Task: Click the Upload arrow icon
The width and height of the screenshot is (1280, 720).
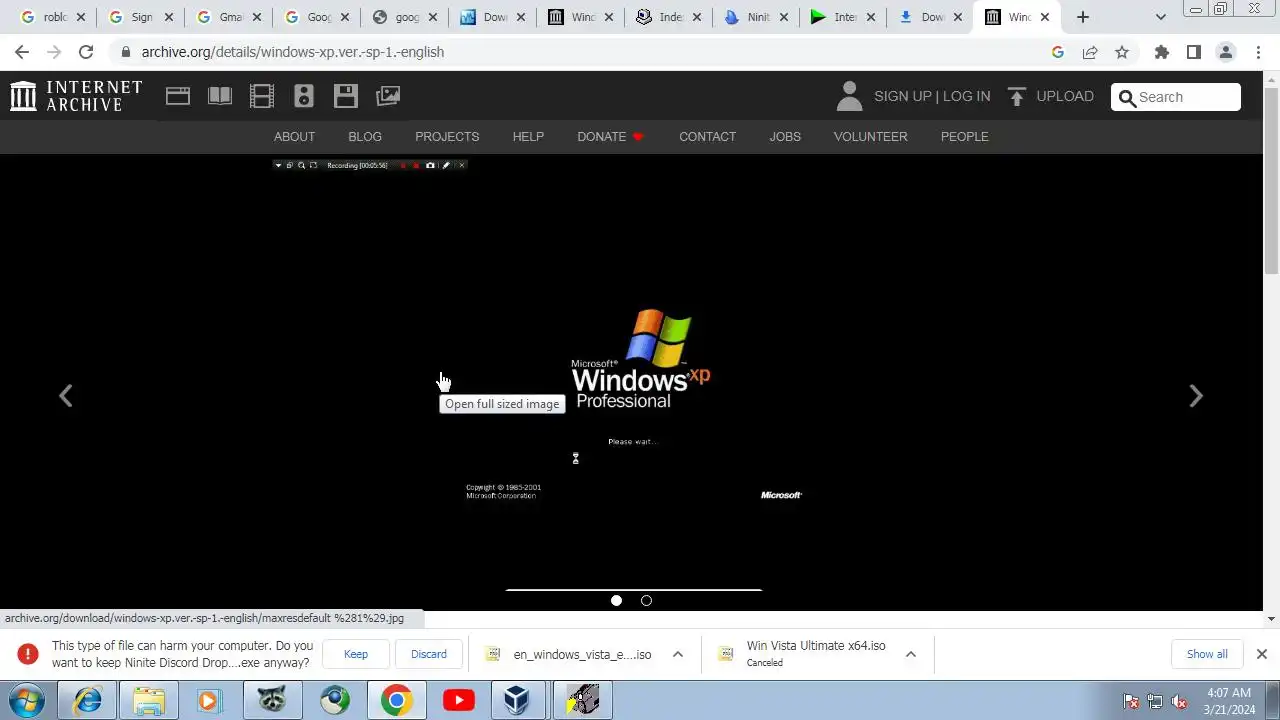Action: click(1017, 96)
